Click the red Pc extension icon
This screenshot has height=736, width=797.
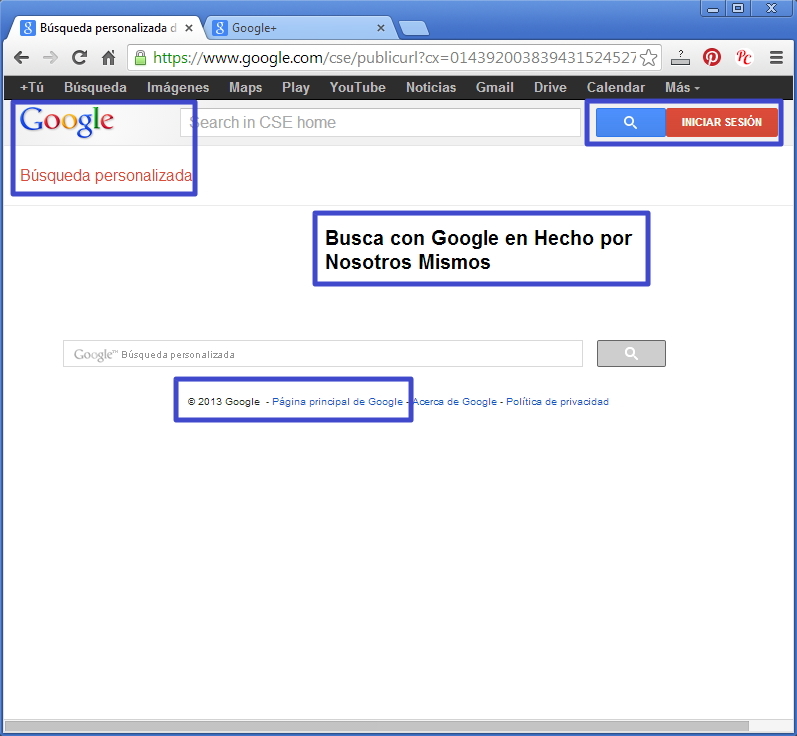point(744,57)
